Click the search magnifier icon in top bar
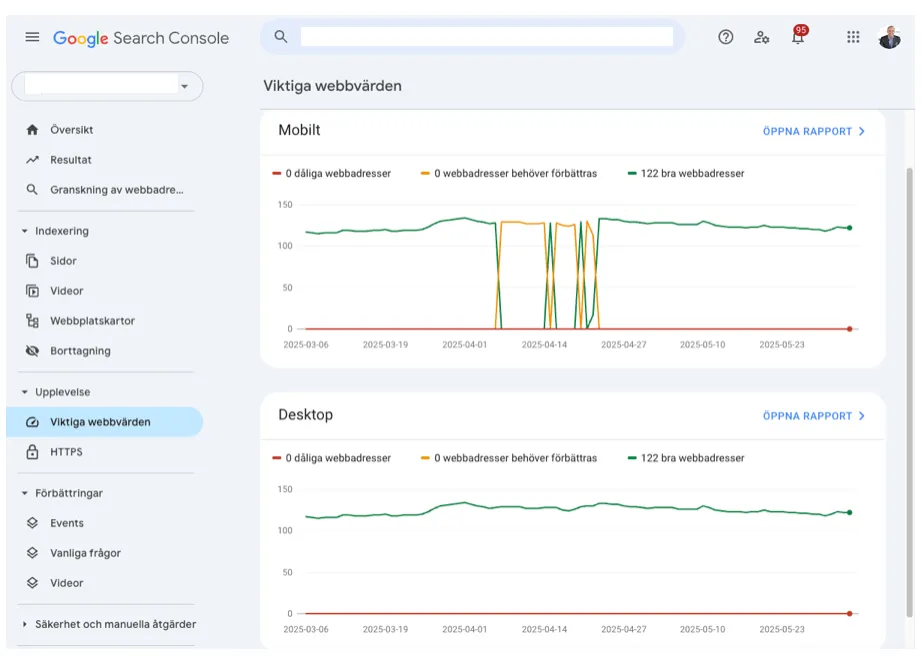Screen dimensions: 922x658 280,37
